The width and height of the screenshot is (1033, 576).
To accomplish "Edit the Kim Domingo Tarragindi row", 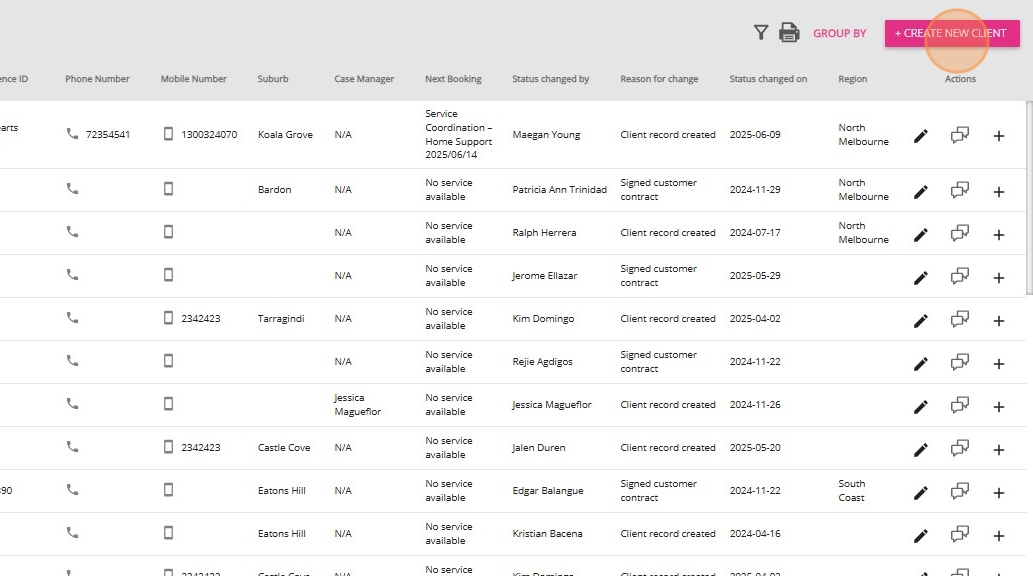I will 921,320.
